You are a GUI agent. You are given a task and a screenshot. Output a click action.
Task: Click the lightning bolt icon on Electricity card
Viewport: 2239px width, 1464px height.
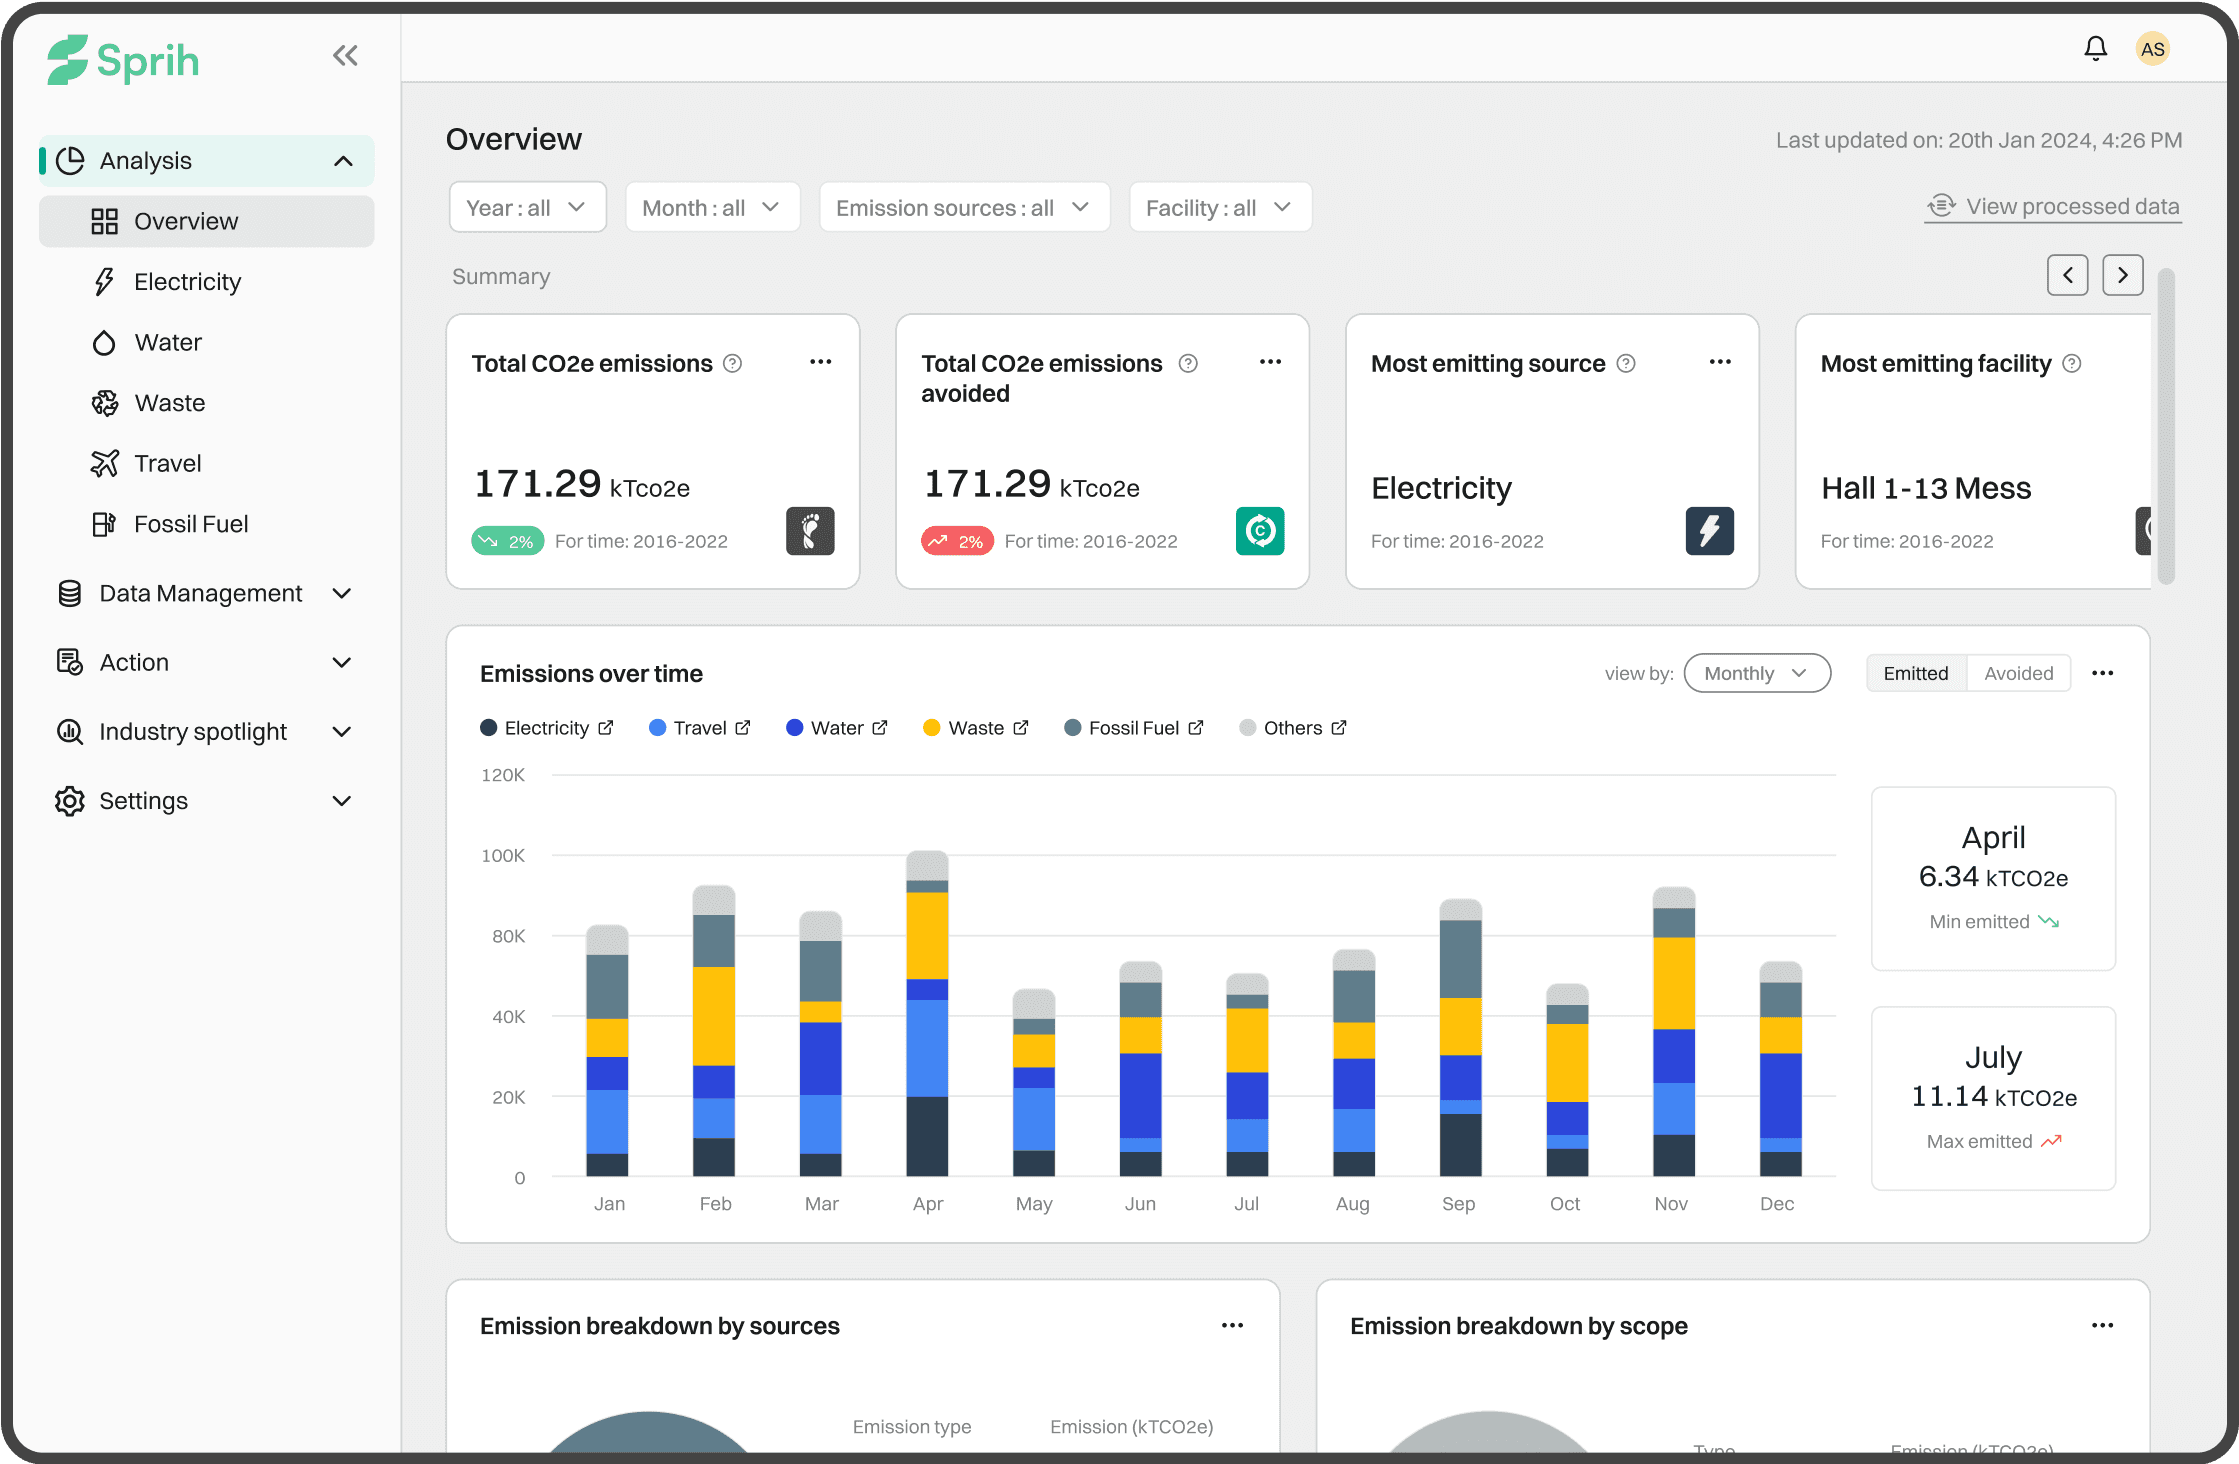(1709, 531)
